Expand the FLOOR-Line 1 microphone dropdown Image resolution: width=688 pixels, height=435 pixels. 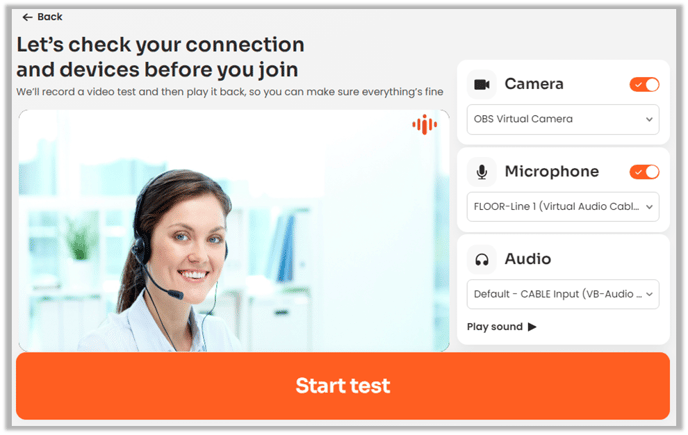(563, 207)
